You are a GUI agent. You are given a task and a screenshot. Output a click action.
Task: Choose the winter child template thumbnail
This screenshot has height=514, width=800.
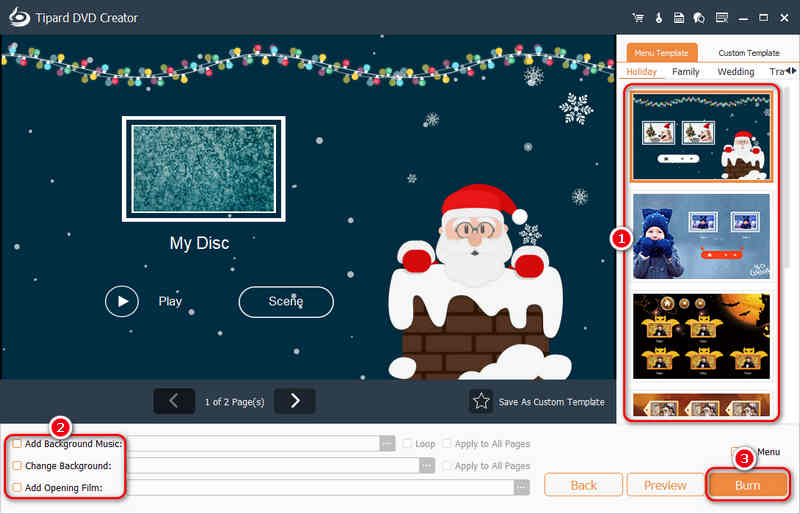(702, 236)
